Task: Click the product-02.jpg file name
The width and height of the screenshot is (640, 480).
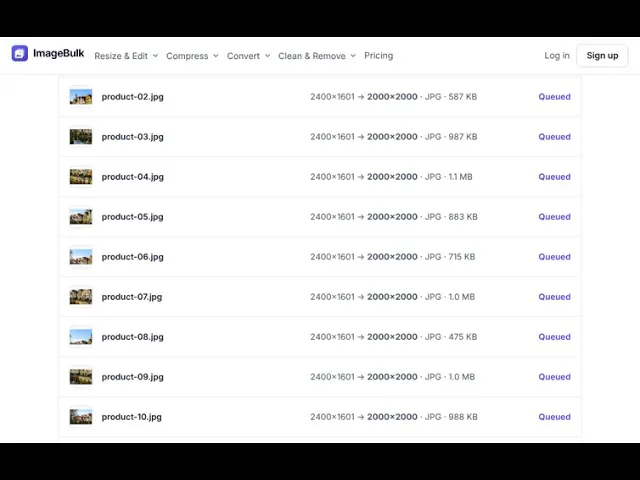Action: (x=133, y=97)
